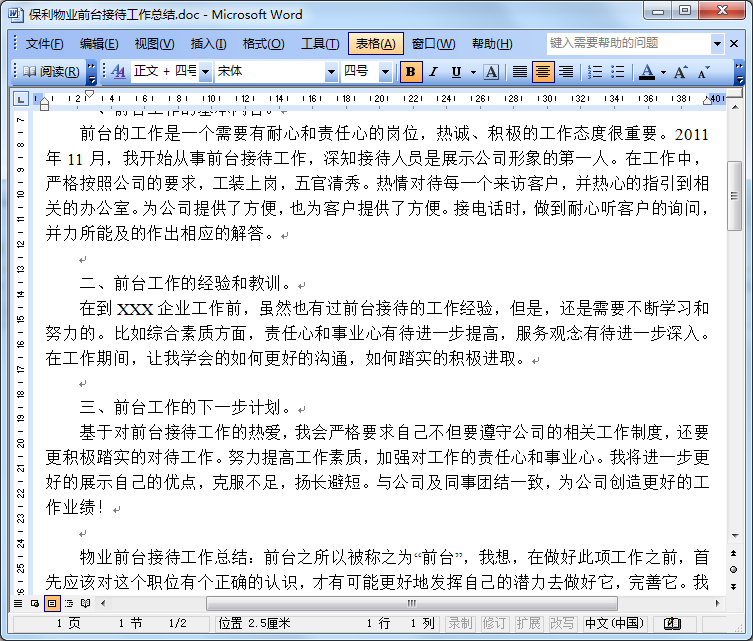Align paragraph right icon

pos(566,72)
